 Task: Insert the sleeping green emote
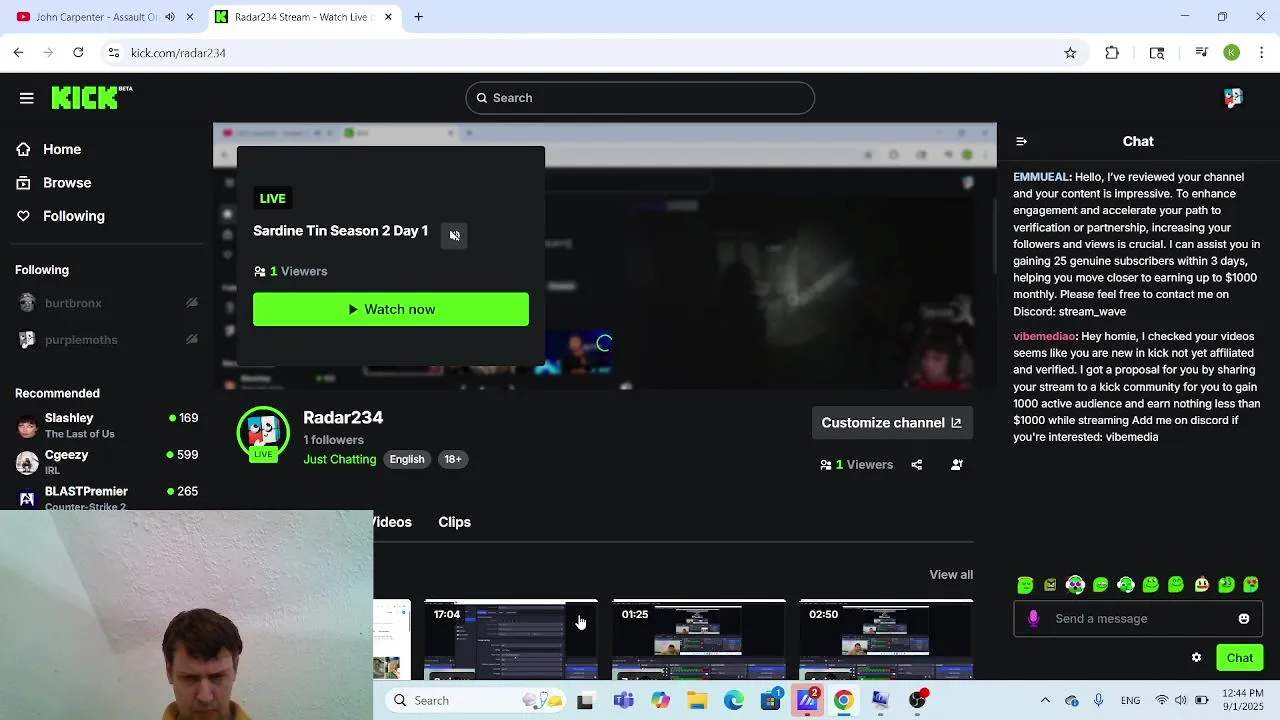click(x=1025, y=585)
